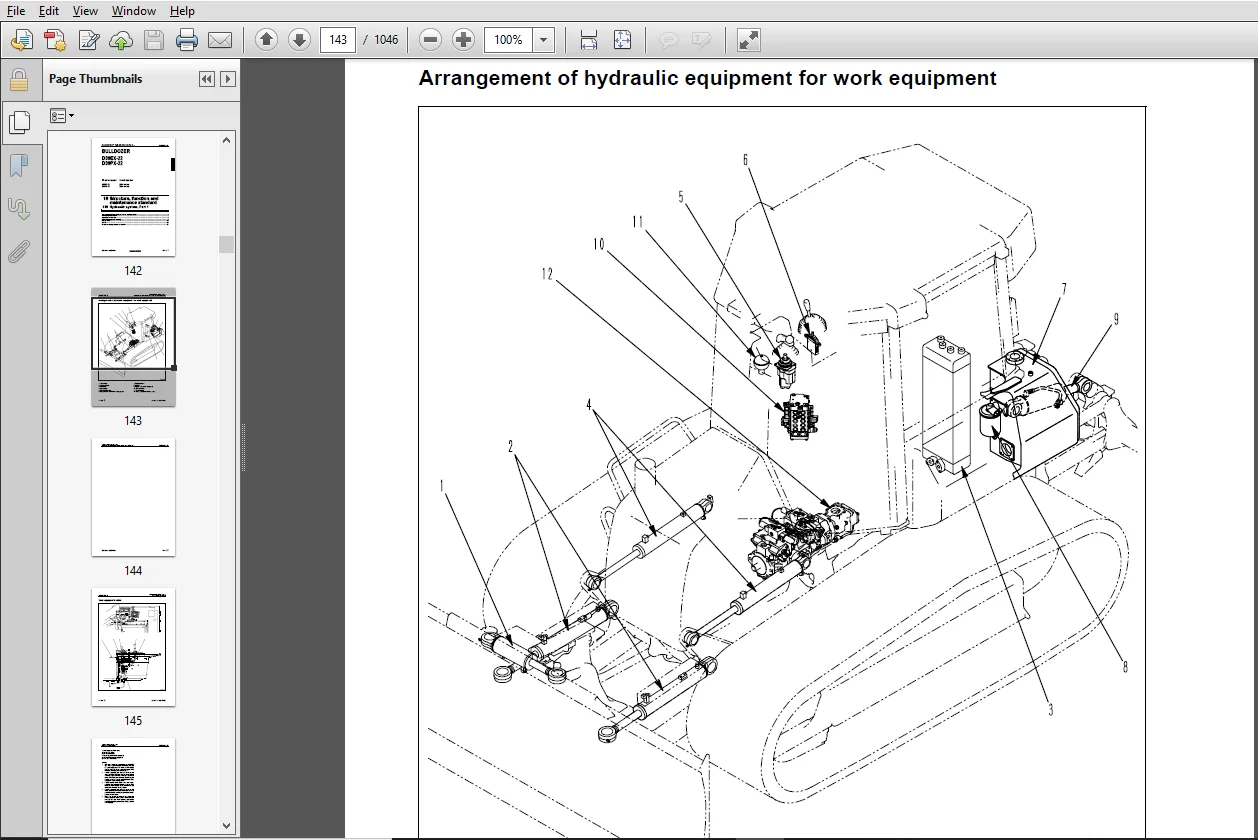Collapse the Page Thumbnails pane with double arrow
This screenshot has height=840, width=1258.
207,79
